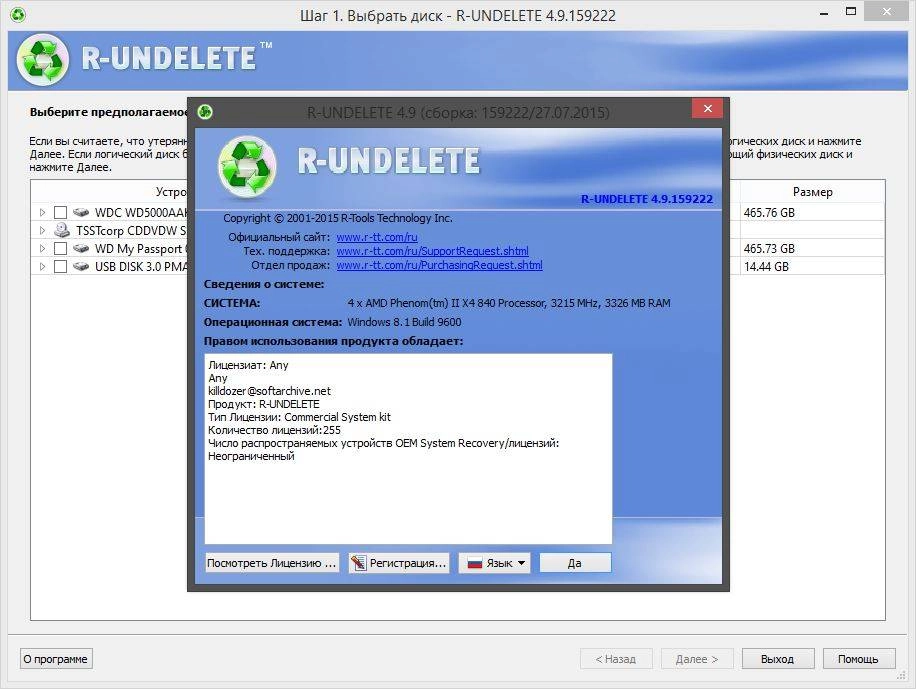Image resolution: width=916 pixels, height=689 pixels.
Task: Close the About dialog with red X
Action: 707,108
